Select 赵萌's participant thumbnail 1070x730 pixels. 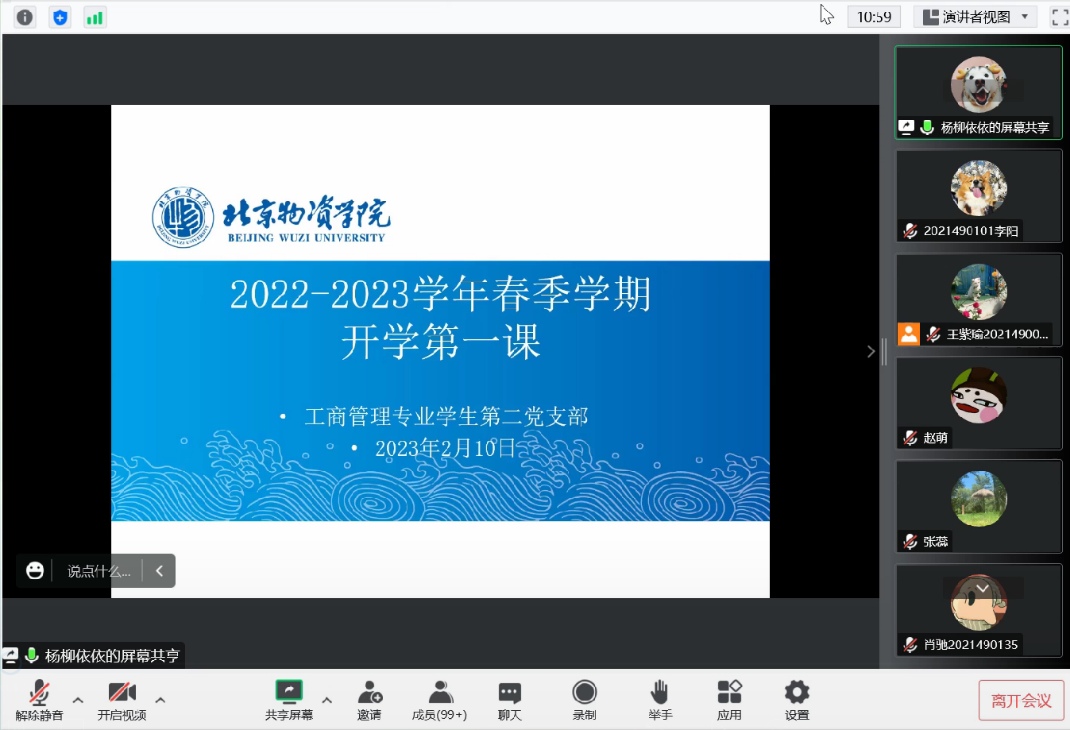978,402
